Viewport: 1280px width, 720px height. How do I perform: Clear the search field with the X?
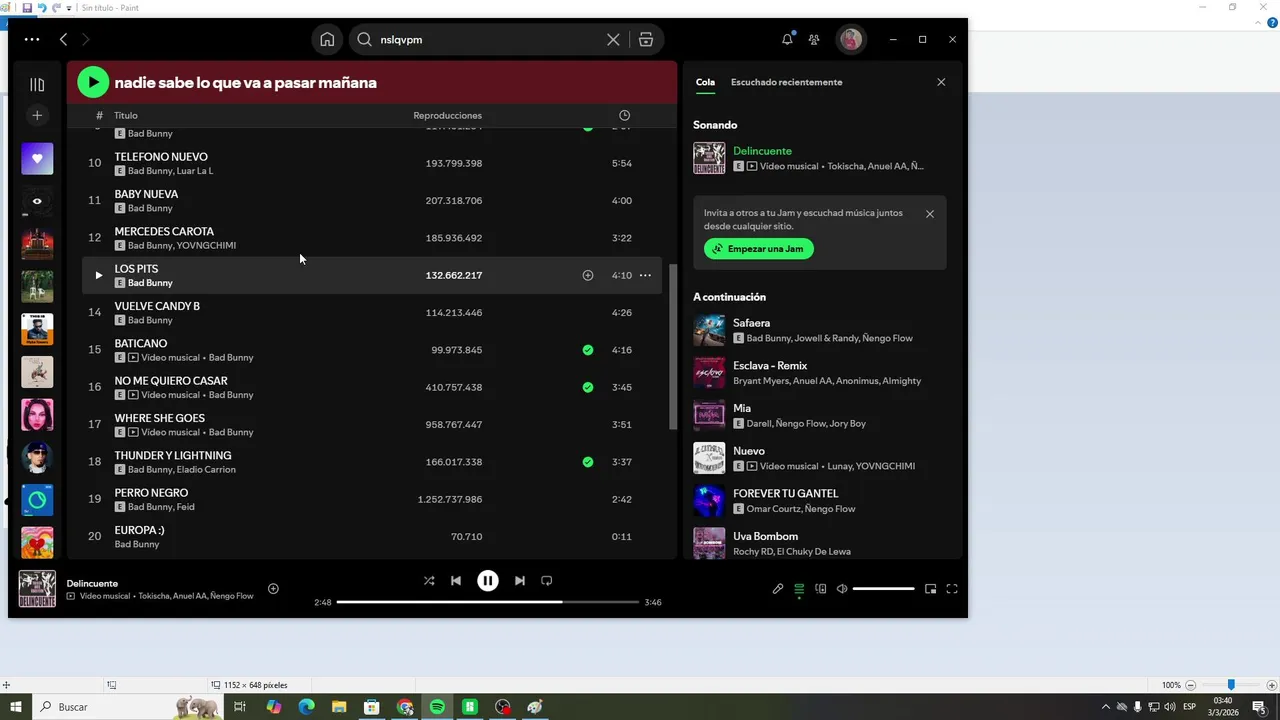pos(613,40)
